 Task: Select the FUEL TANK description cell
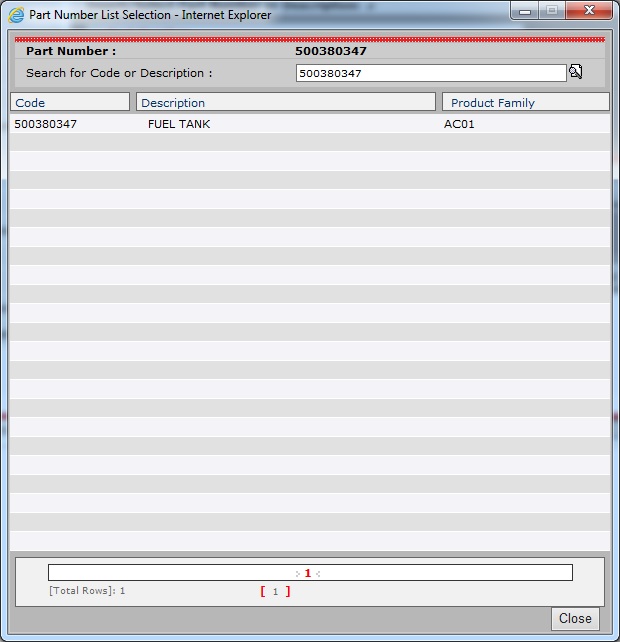pyautogui.click(x=179, y=124)
